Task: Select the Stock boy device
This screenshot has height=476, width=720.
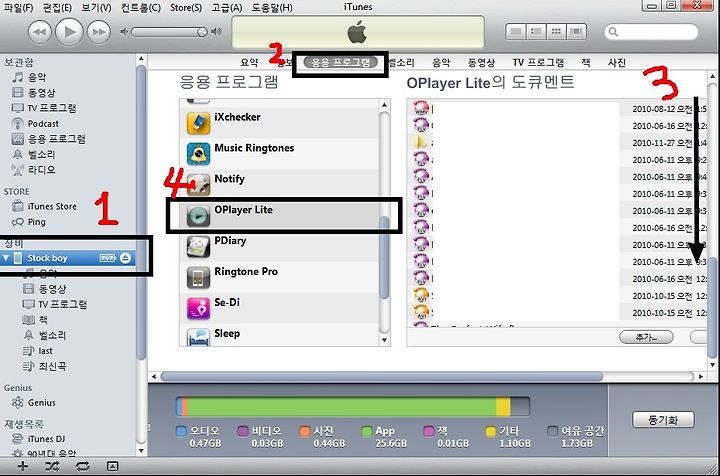Action: (x=68, y=258)
